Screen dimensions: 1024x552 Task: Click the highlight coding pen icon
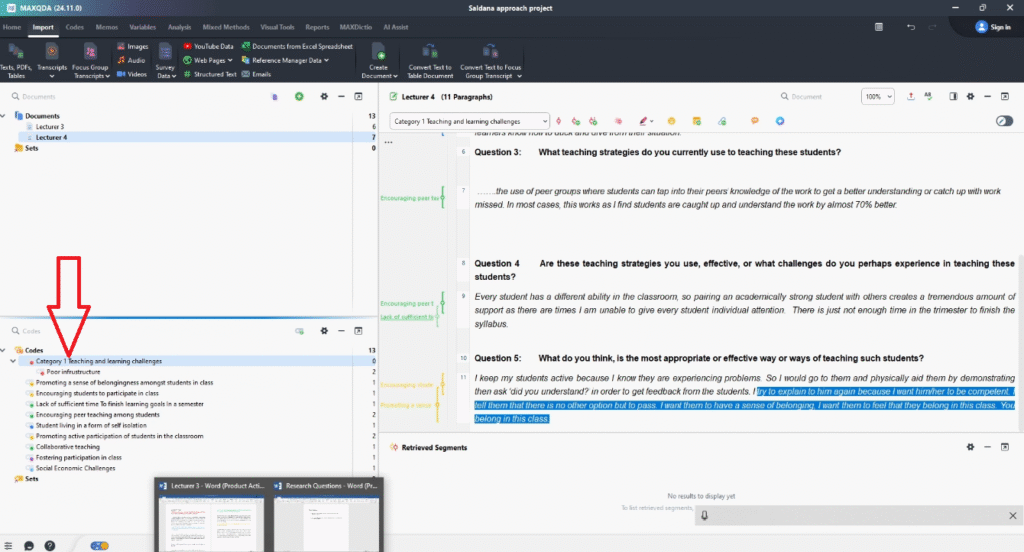pos(643,121)
